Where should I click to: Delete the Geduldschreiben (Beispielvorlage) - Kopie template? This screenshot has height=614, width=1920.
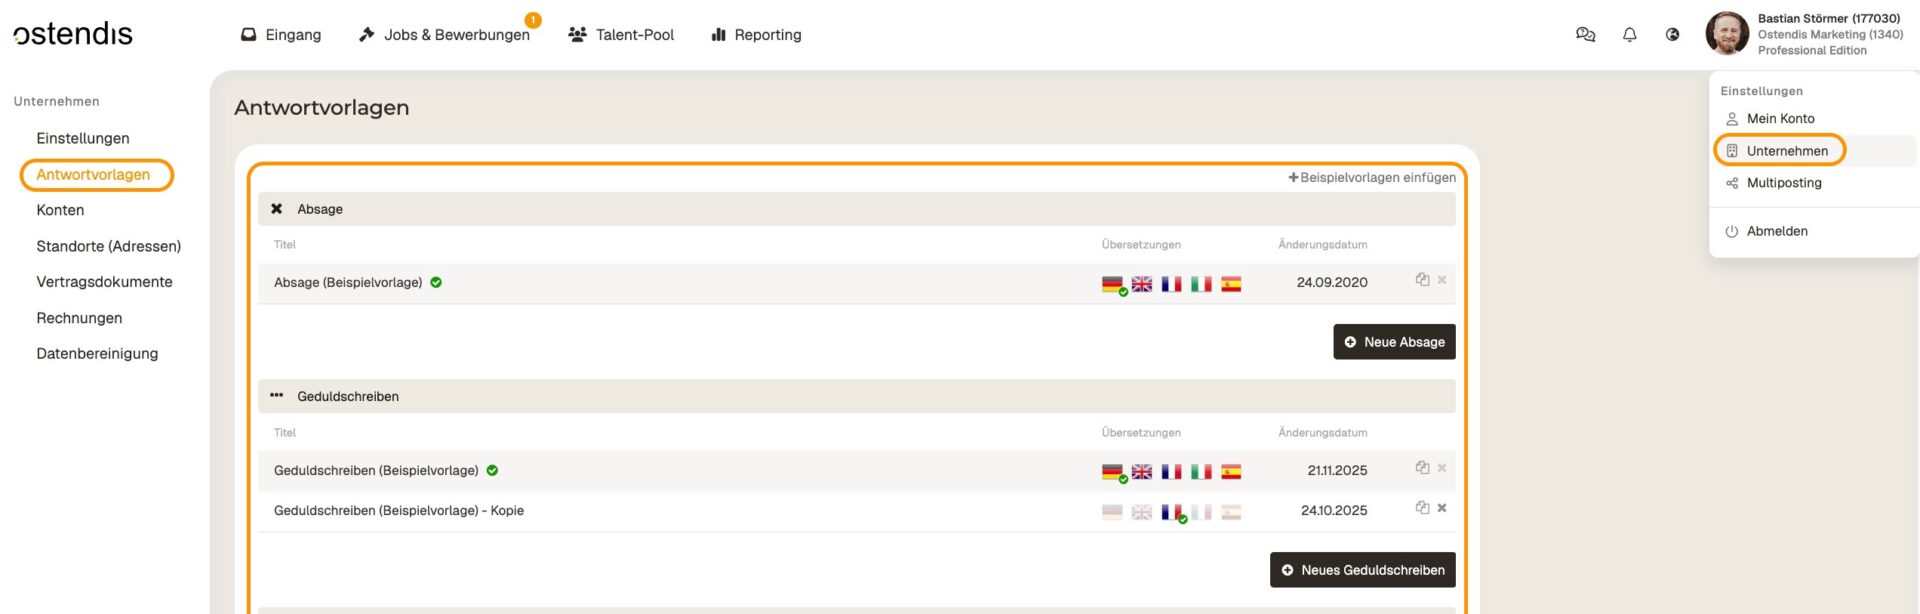1442,508
